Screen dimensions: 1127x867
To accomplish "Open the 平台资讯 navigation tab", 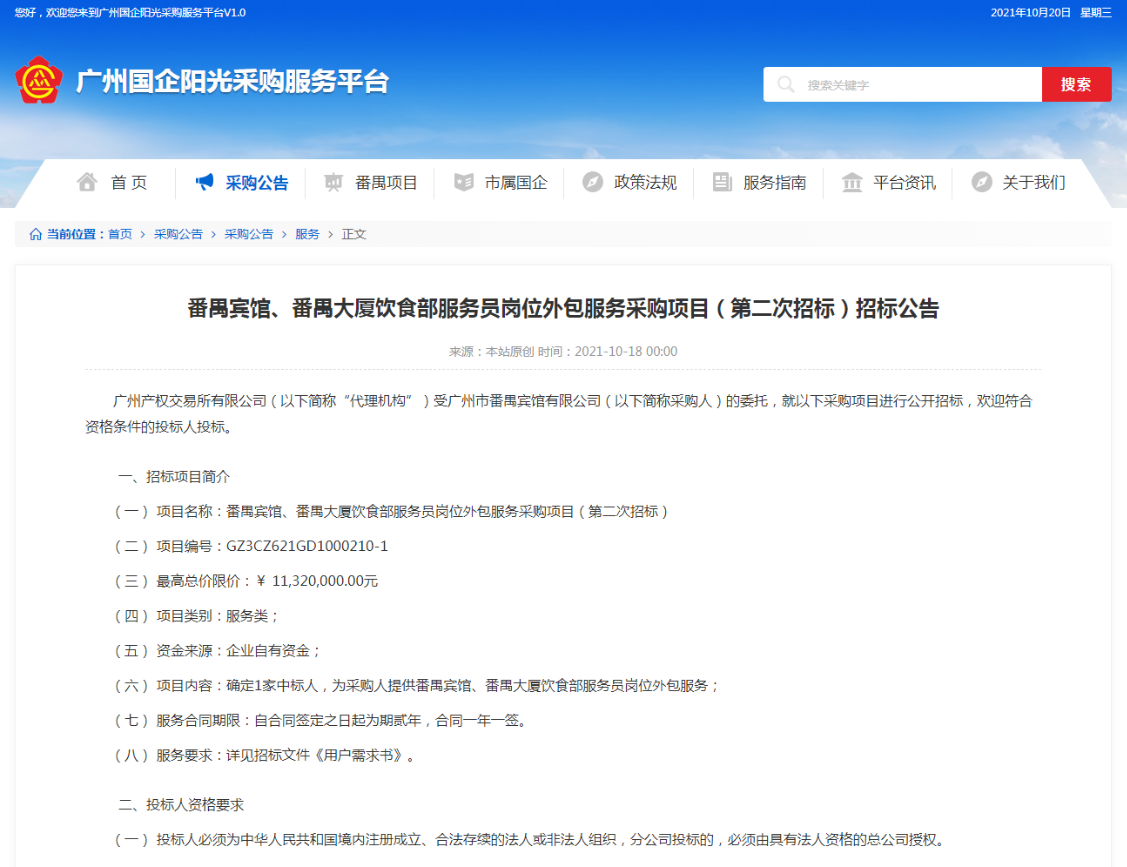I will pyautogui.click(x=904, y=183).
